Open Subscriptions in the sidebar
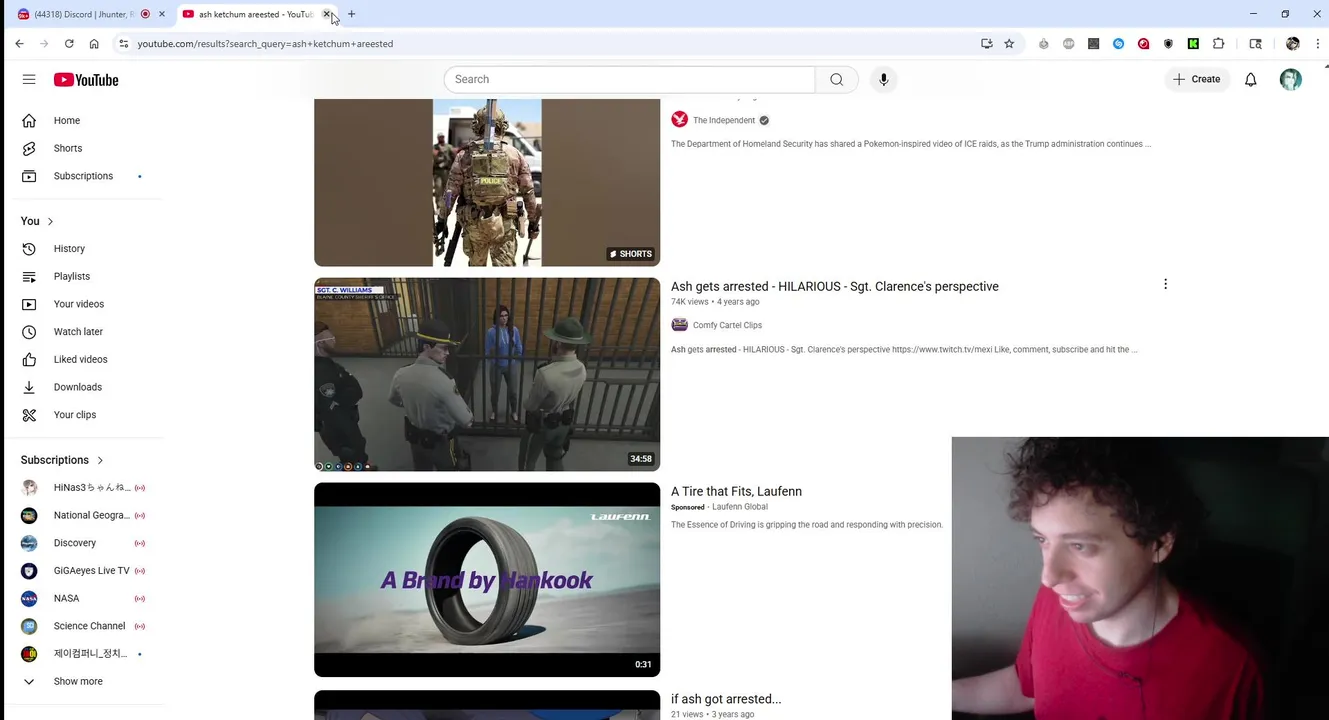The width and height of the screenshot is (1329, 720). pyautogui.click(x=85, y=176)
